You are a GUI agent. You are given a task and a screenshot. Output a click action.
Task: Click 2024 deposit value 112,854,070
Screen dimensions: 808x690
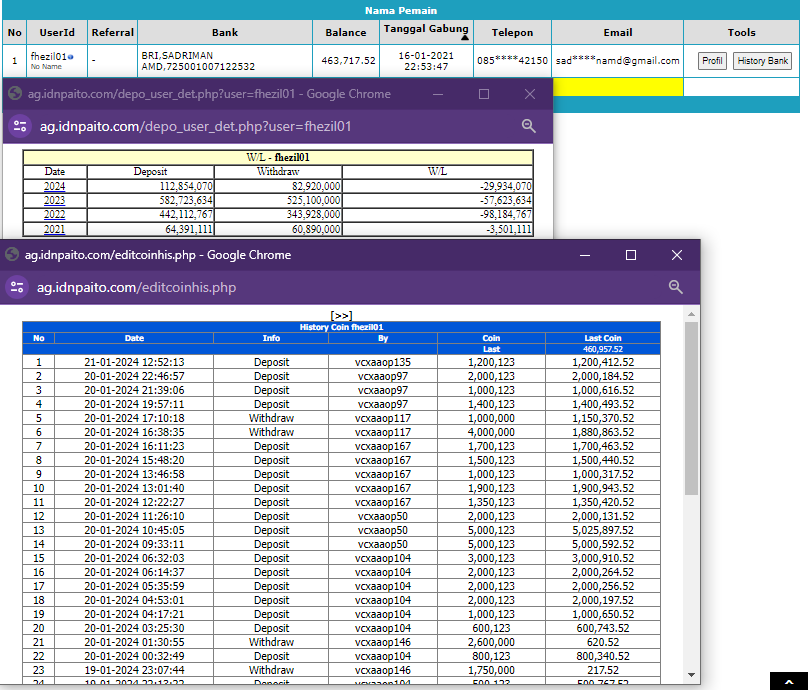click(186, 186)
